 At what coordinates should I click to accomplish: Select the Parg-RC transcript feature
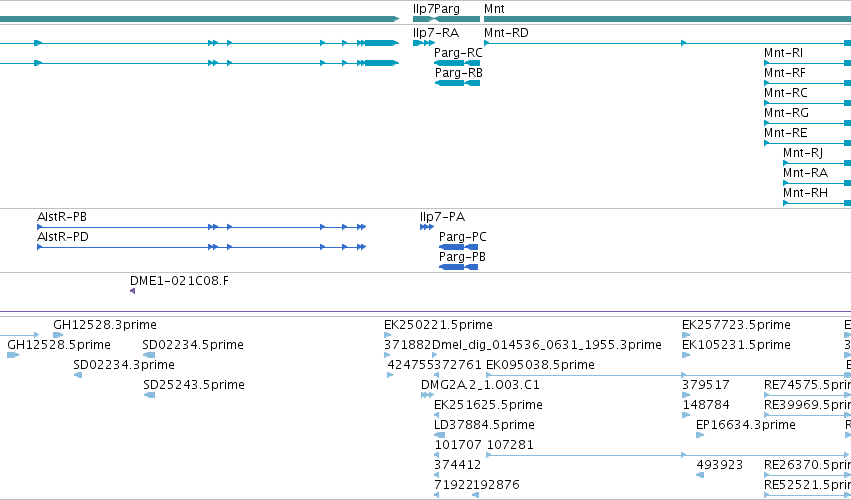pyautogui.click(x=457, y=63)
